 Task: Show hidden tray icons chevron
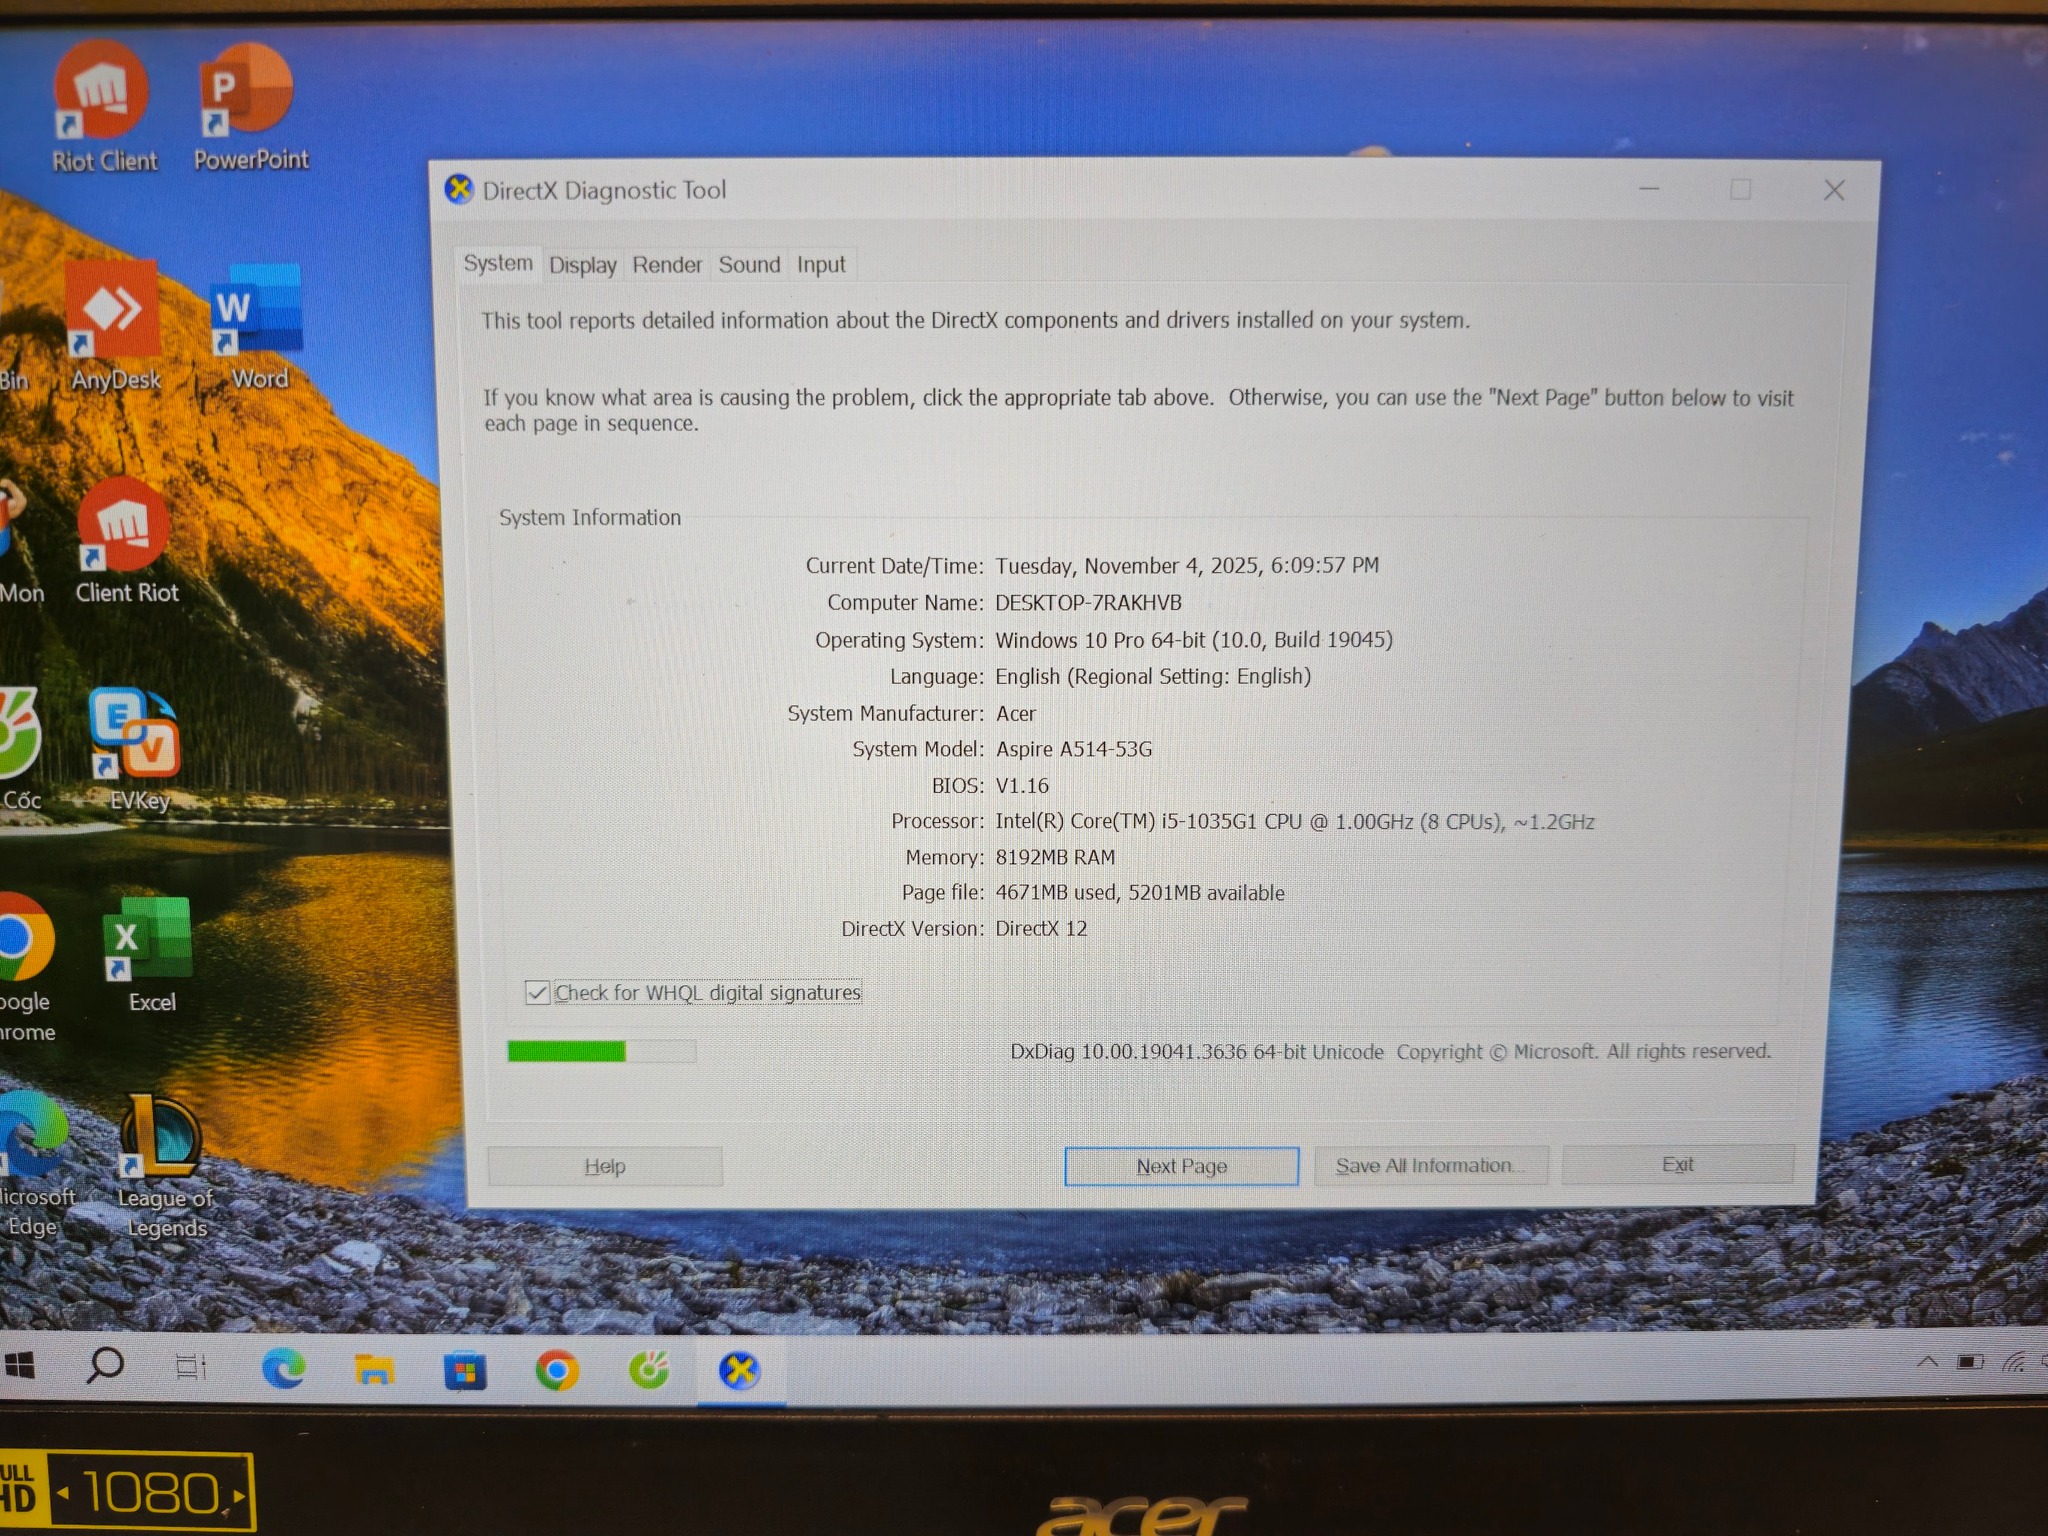coord(1928,1362)
